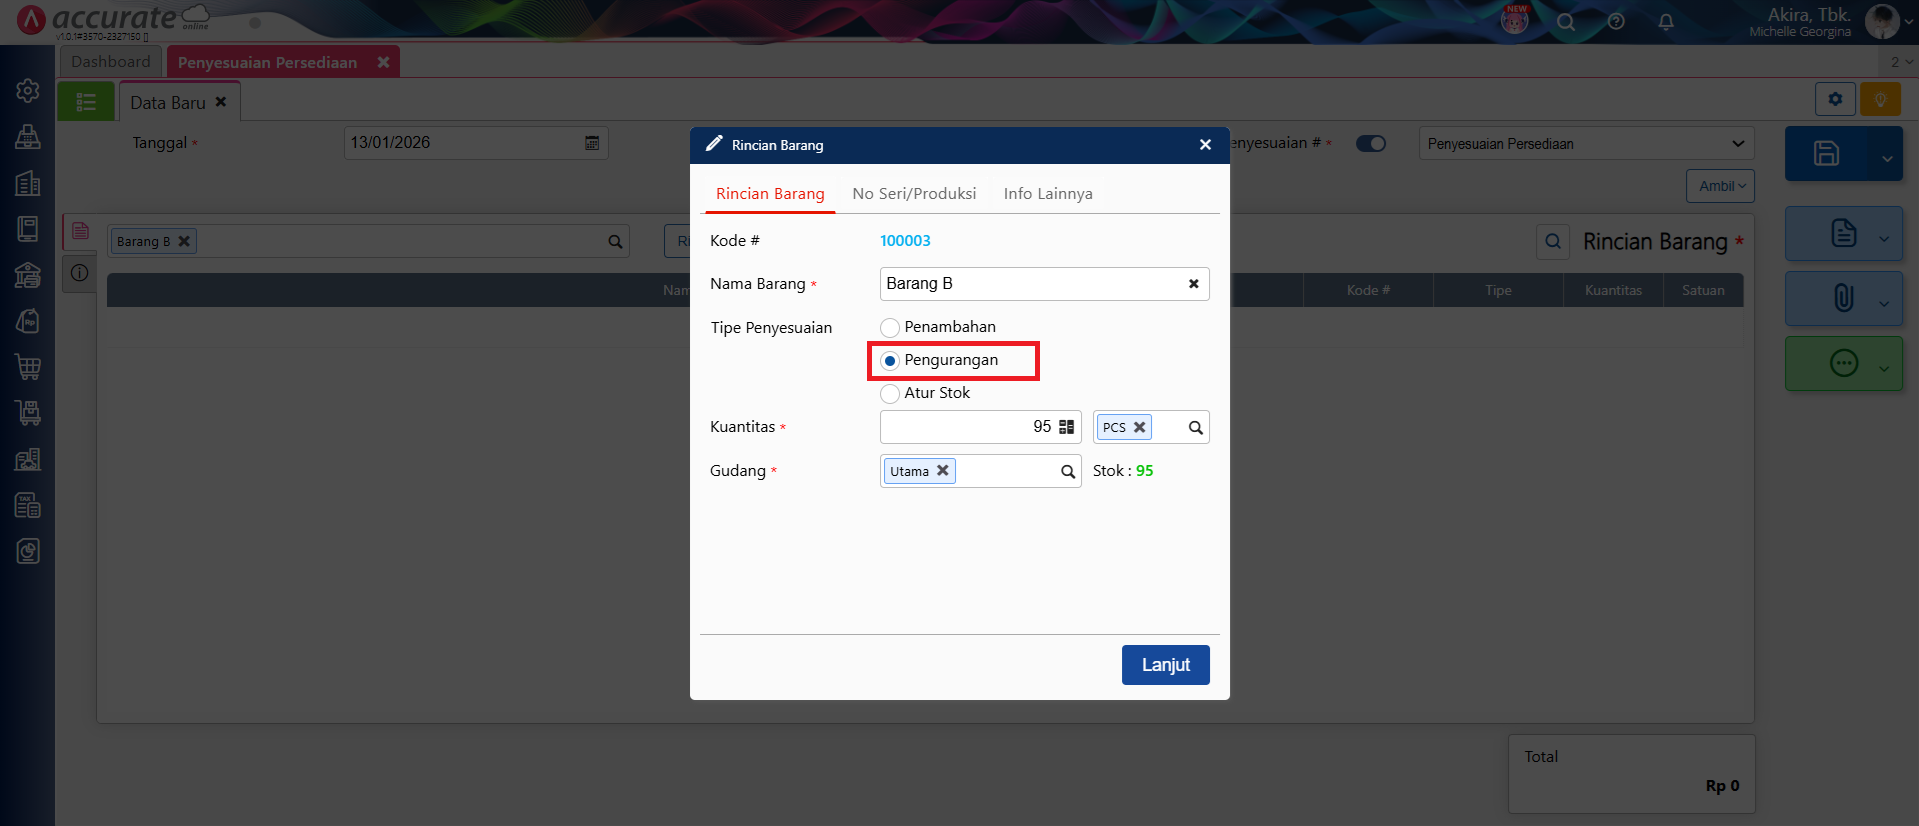
Task: Click the search icon in unit field
Action: pos(1195,428)
